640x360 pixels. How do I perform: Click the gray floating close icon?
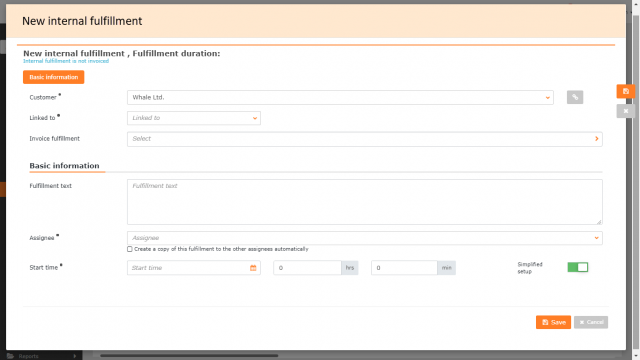tap(625, 111)
